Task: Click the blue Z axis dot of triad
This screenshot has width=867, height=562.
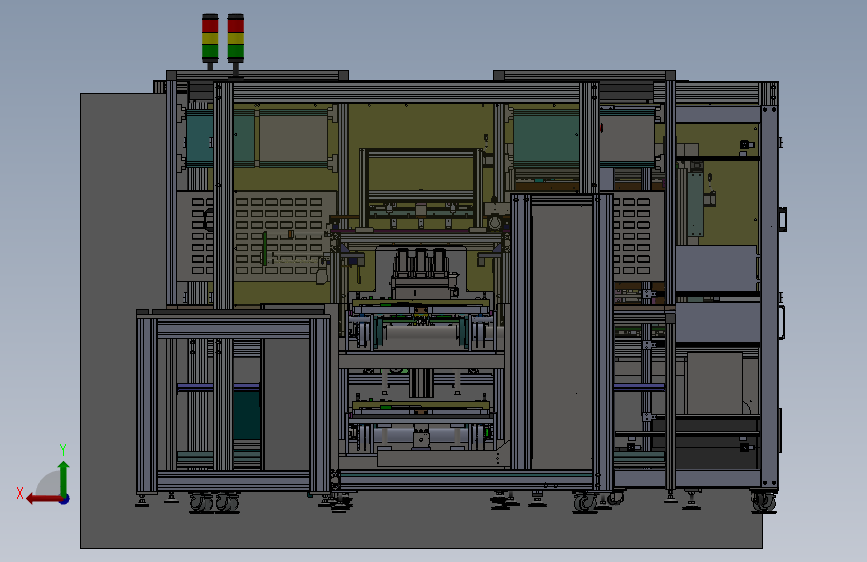Action: coord(65,499)
